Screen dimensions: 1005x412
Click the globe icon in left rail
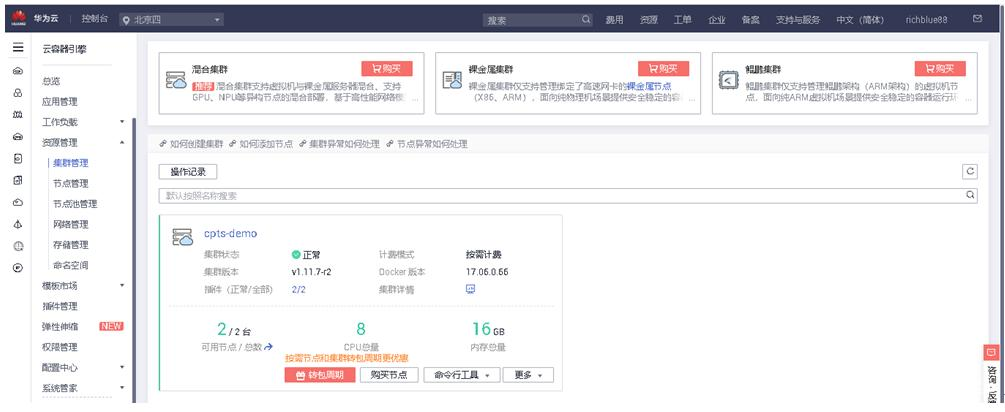click(x=18, y=245)
